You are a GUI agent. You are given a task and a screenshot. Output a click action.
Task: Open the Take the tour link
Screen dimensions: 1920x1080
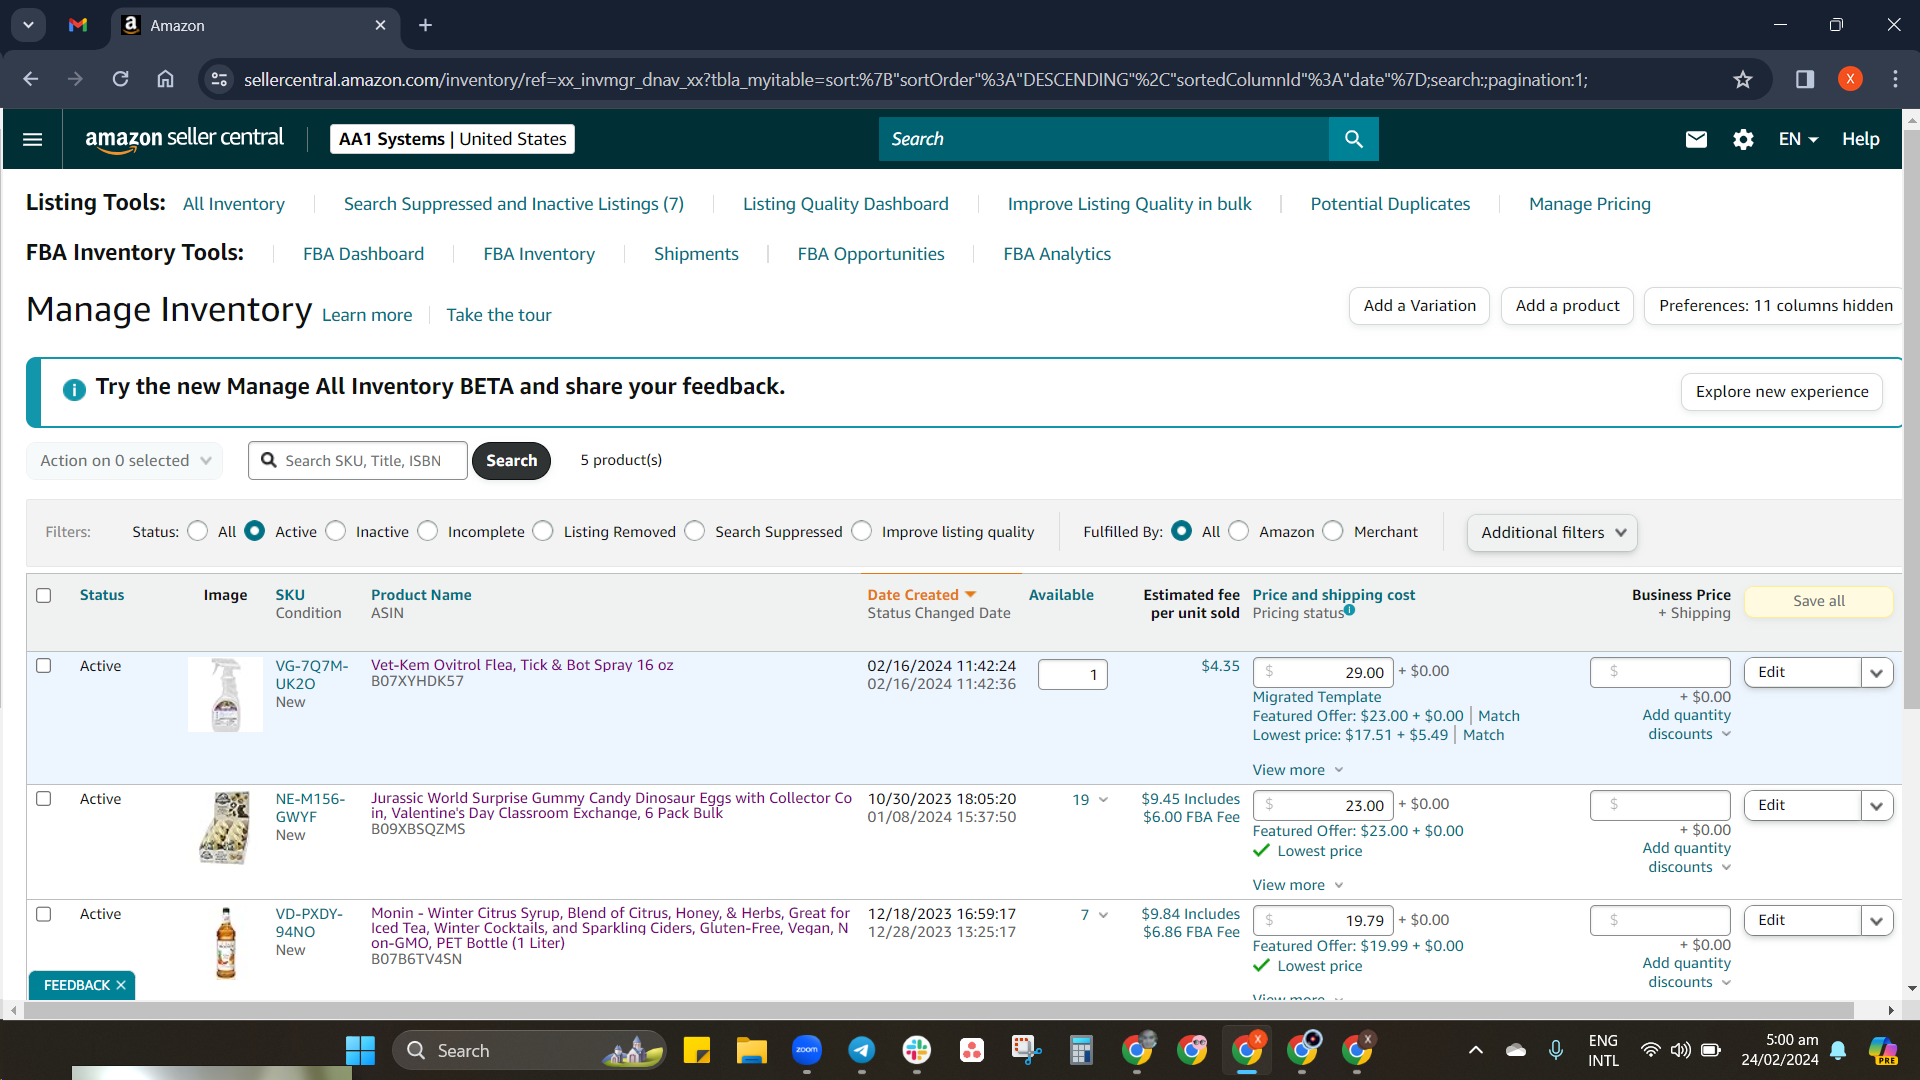point(499,315)
